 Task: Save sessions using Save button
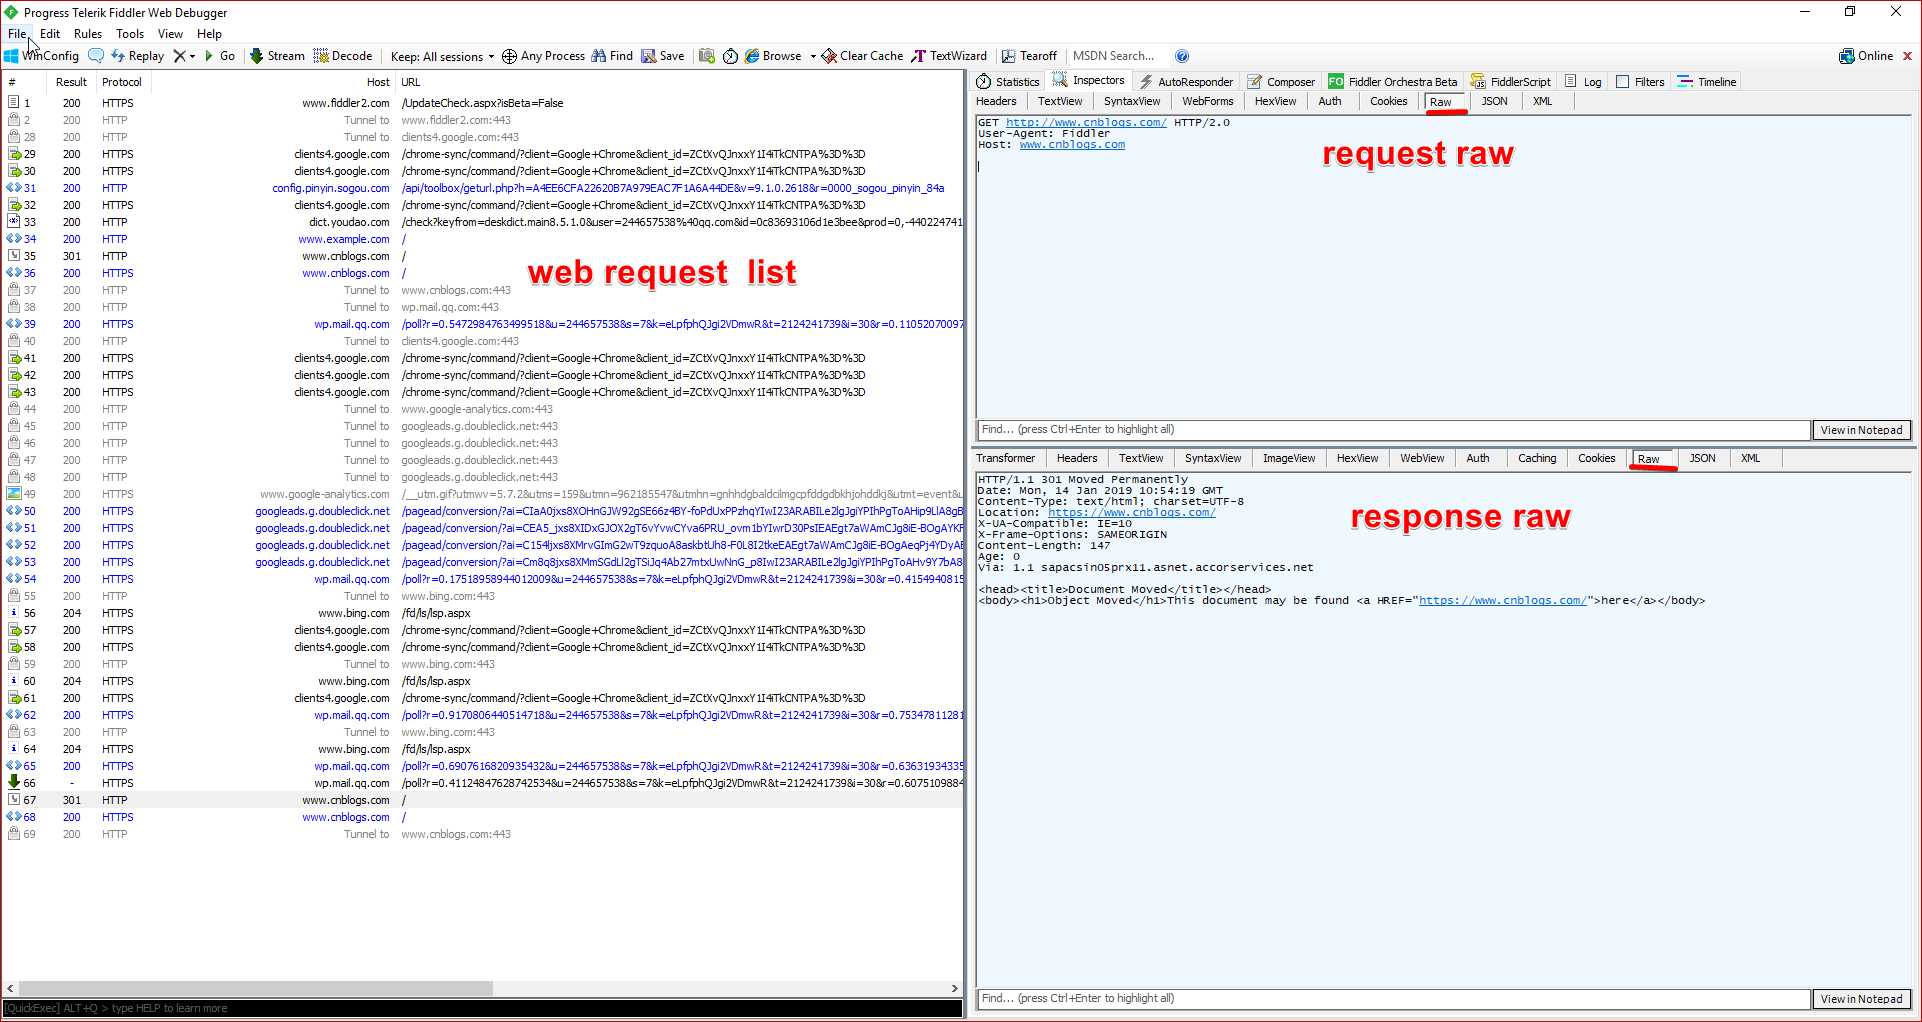click(x=663, y=56)
